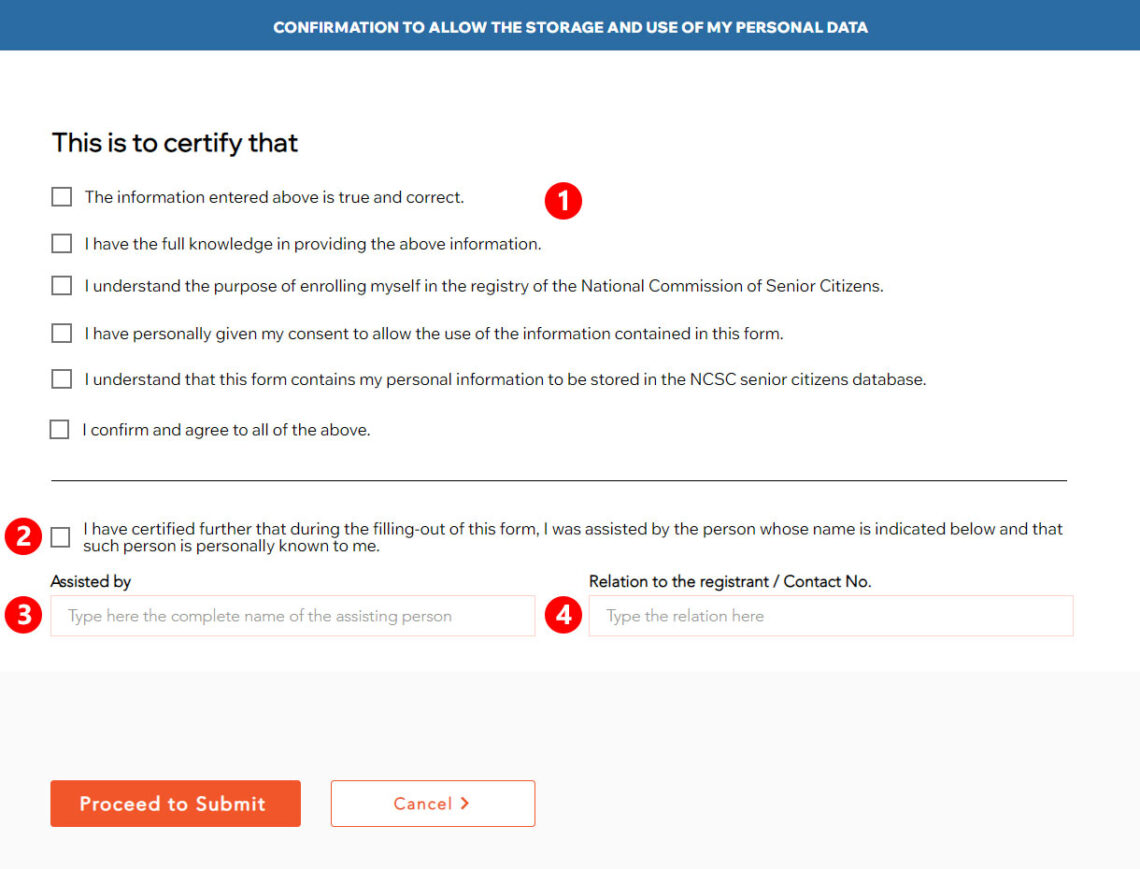Screen dimensions: 1140x869
Task: Check "I have personally given my consent" box
Action: (61, 332)
